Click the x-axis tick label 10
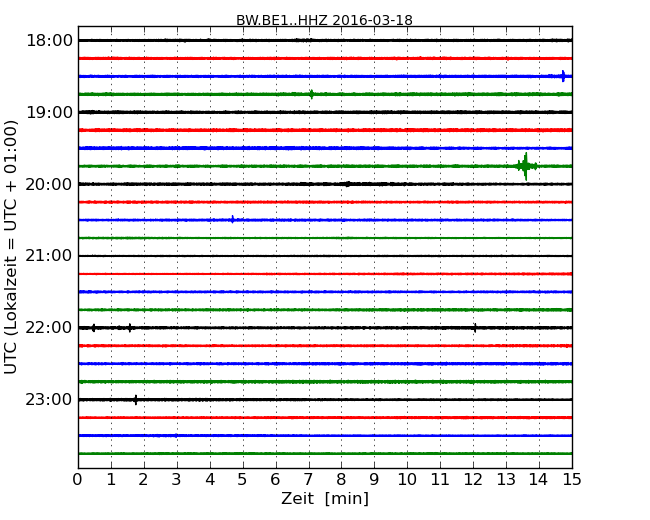This screenshot has height=520, width=650. tap(407, 480)
